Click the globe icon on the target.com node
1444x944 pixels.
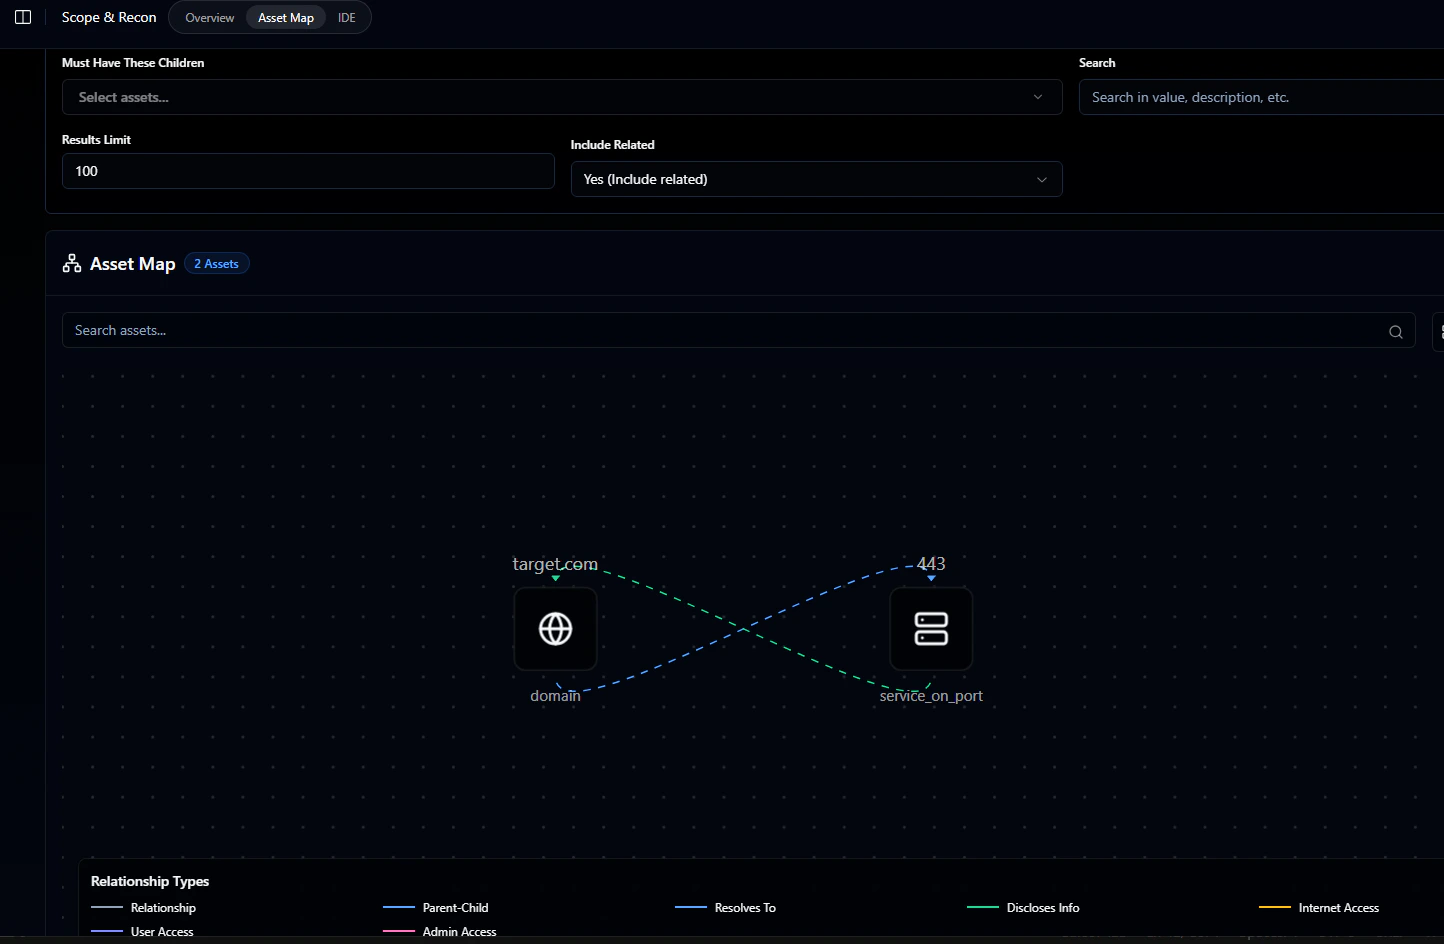(x=555, y=629)
